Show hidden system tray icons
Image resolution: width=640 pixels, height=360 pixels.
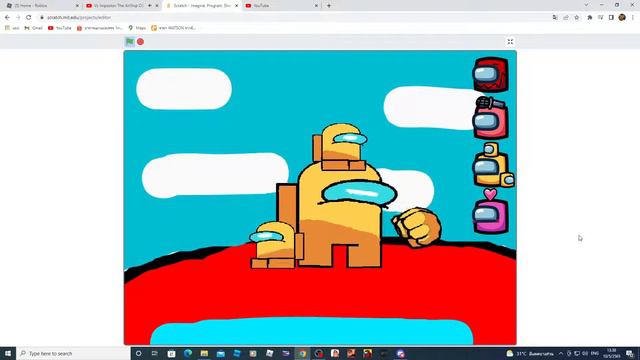coord(561,353)
